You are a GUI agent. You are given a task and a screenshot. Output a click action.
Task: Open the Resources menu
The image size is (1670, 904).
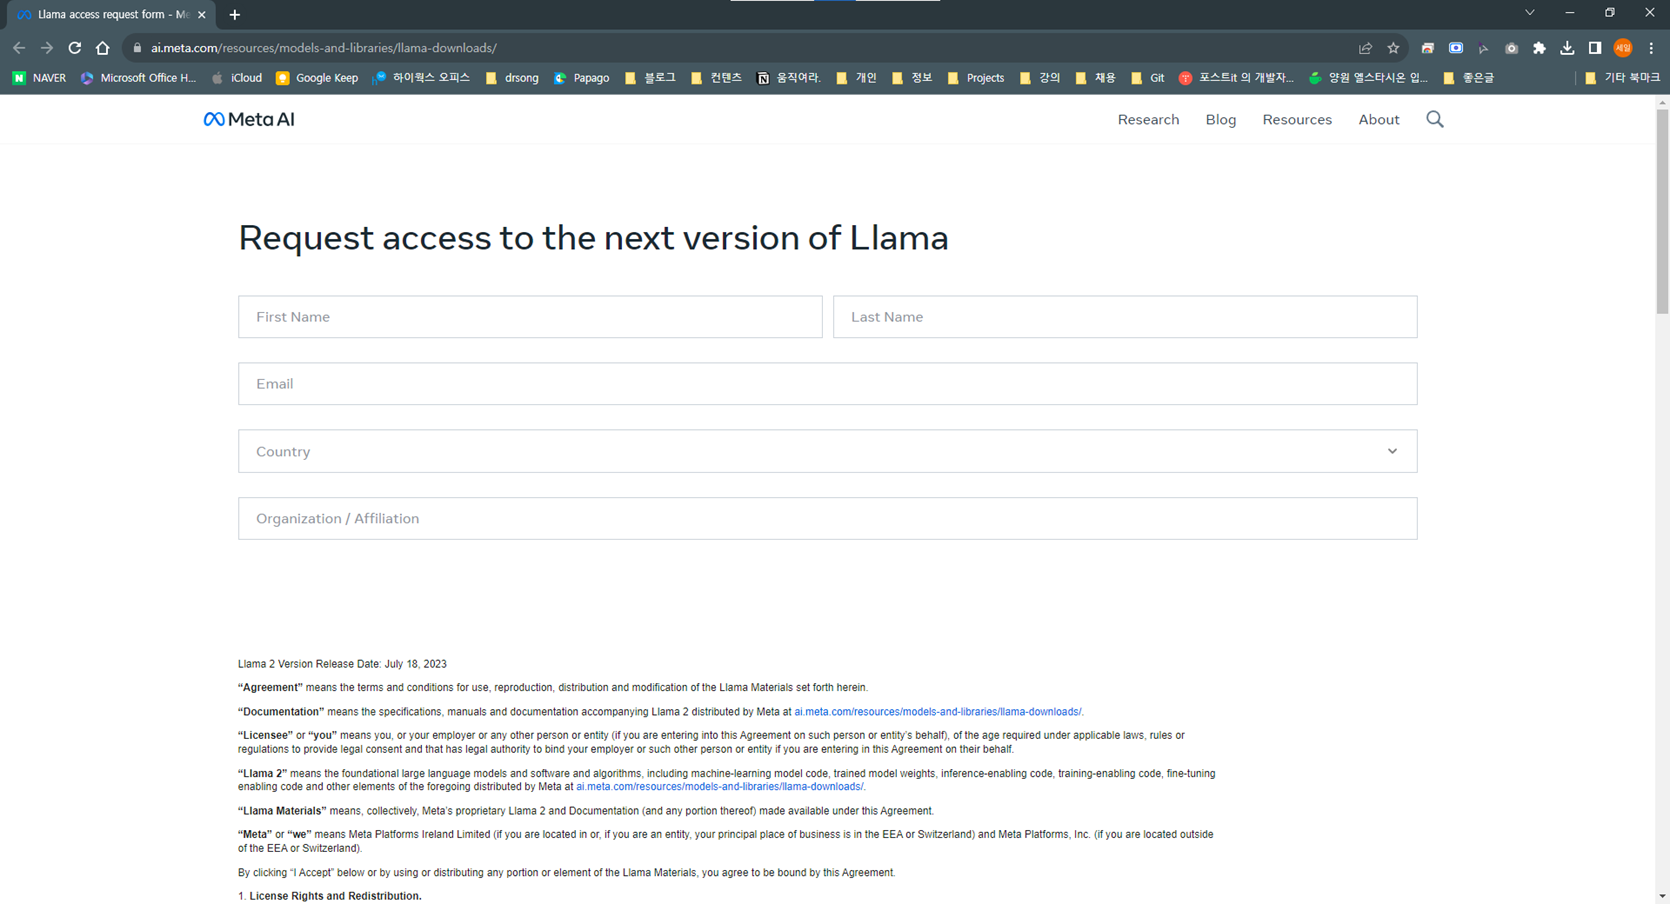point(1297,119)
